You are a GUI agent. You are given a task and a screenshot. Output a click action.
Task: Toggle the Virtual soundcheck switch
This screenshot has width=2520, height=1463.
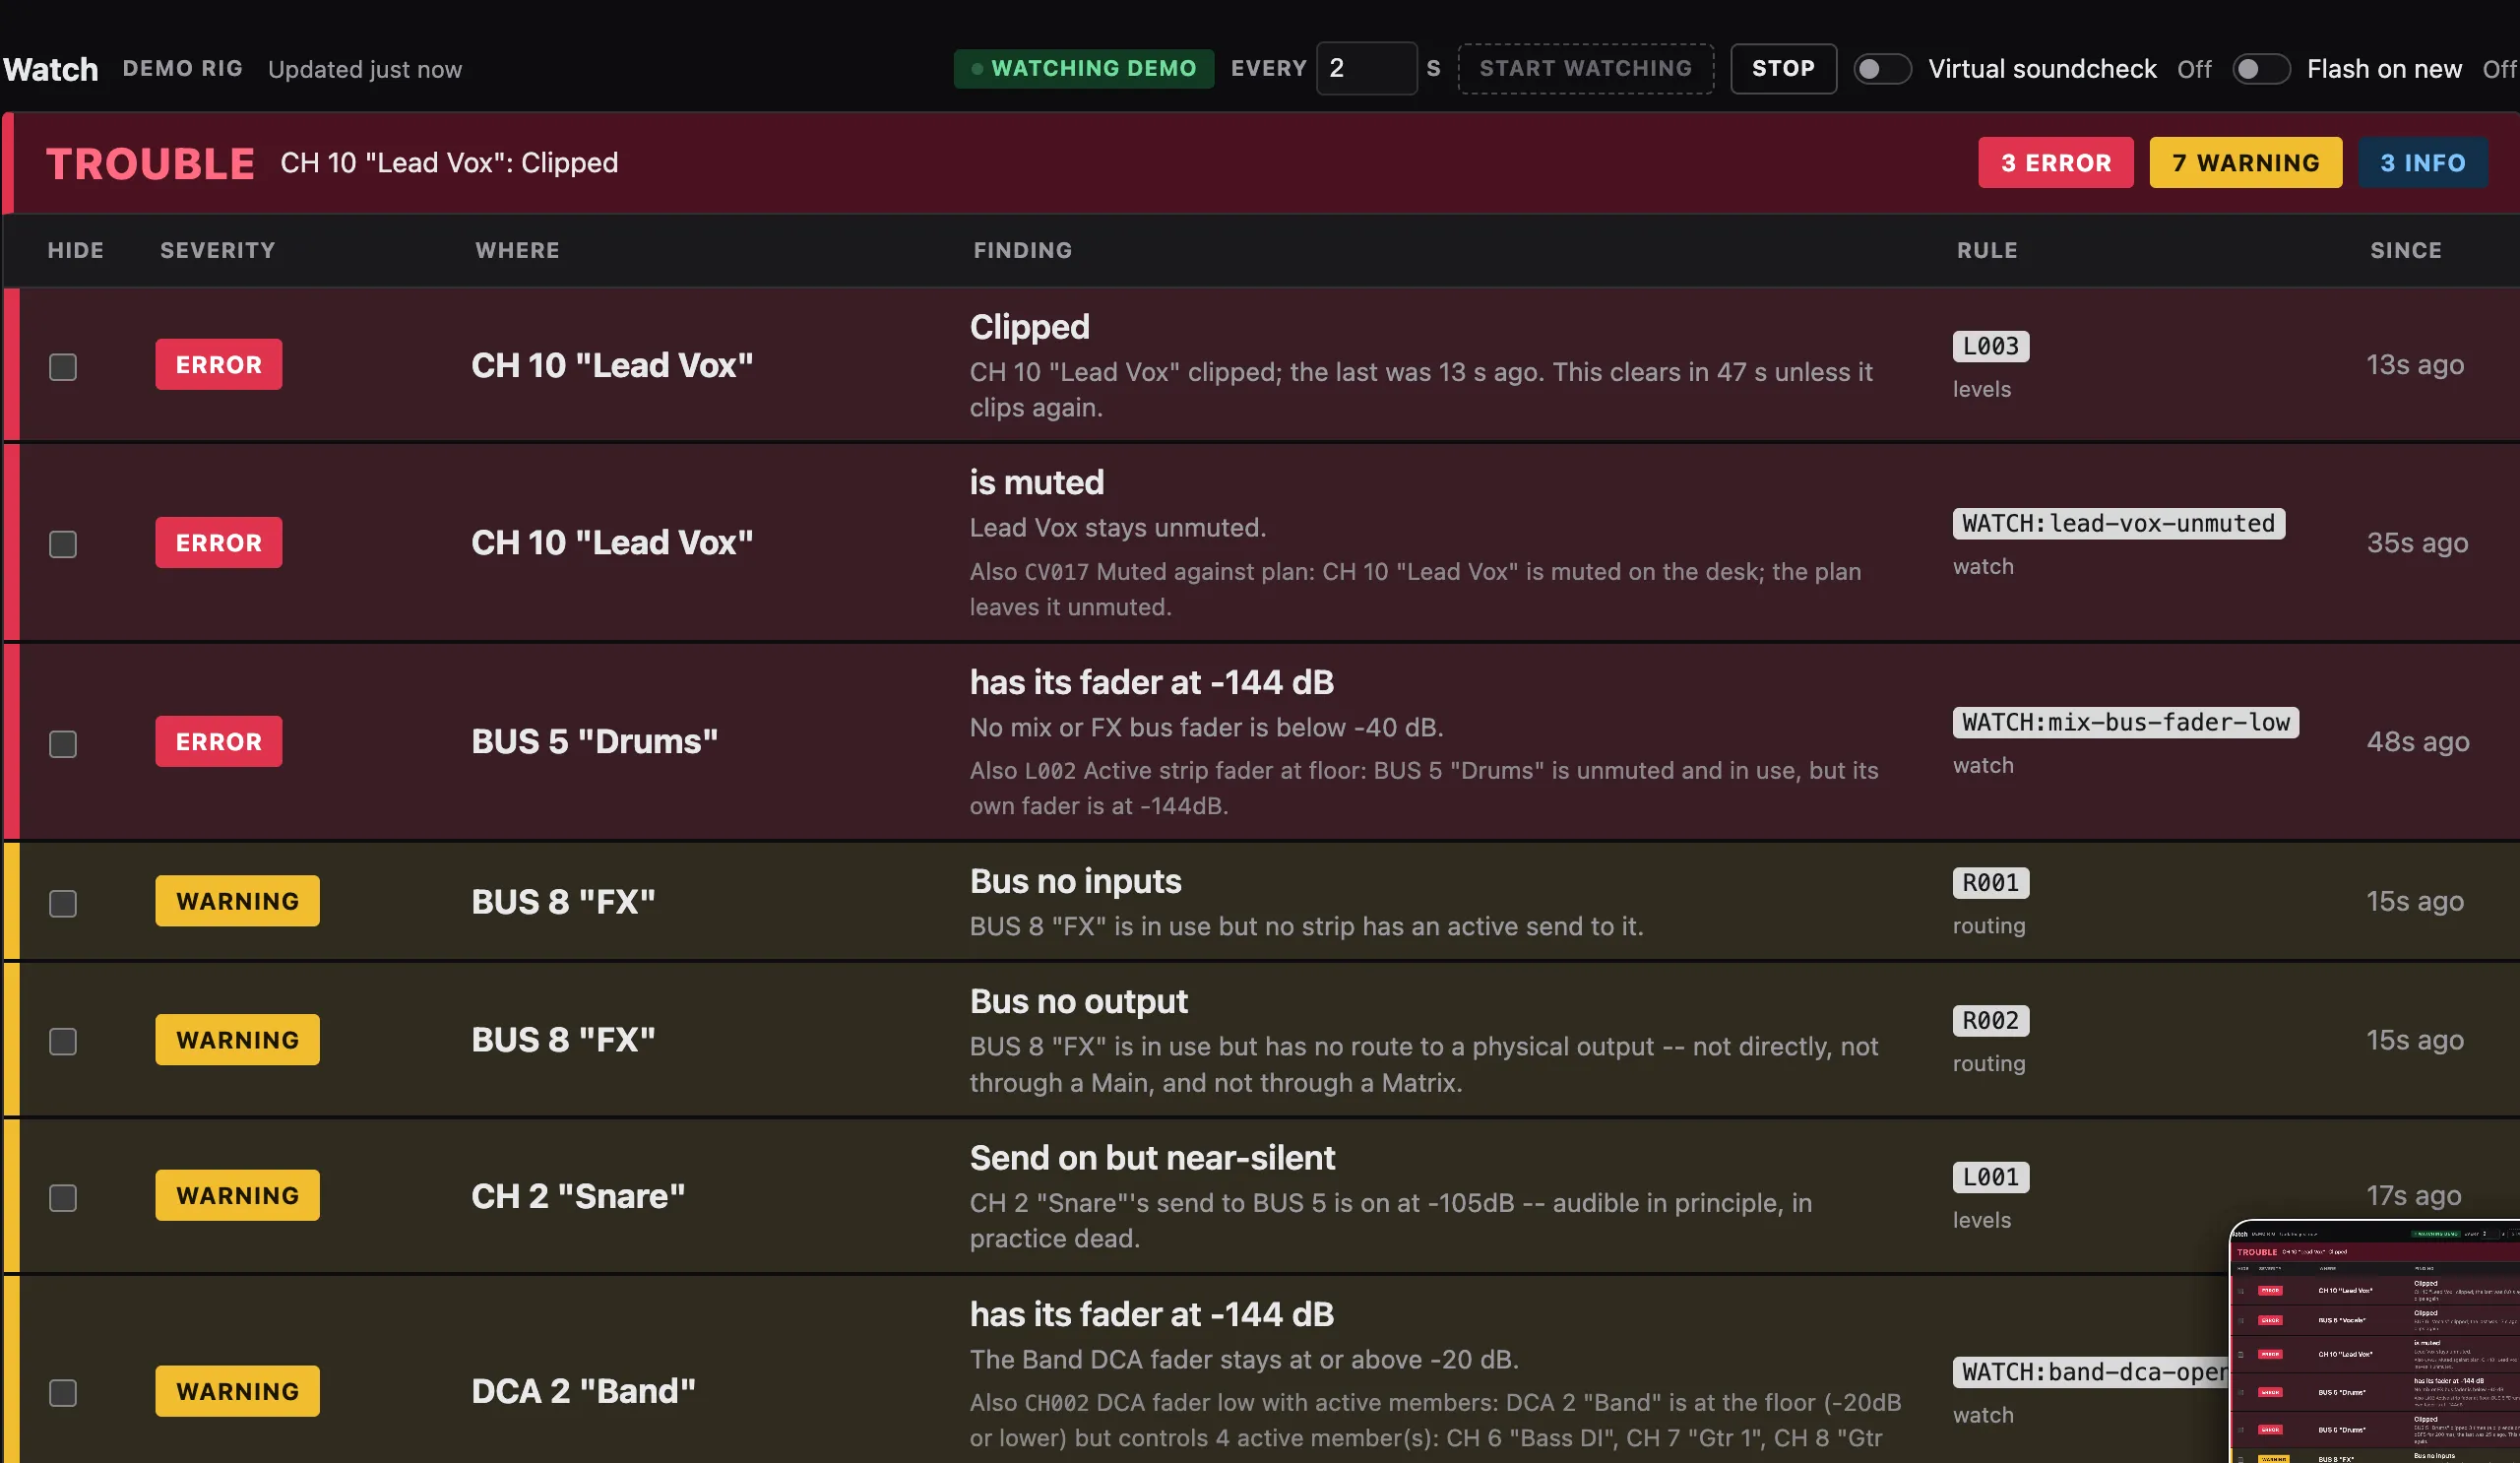pyautogui.click(x=1882, y=69)
